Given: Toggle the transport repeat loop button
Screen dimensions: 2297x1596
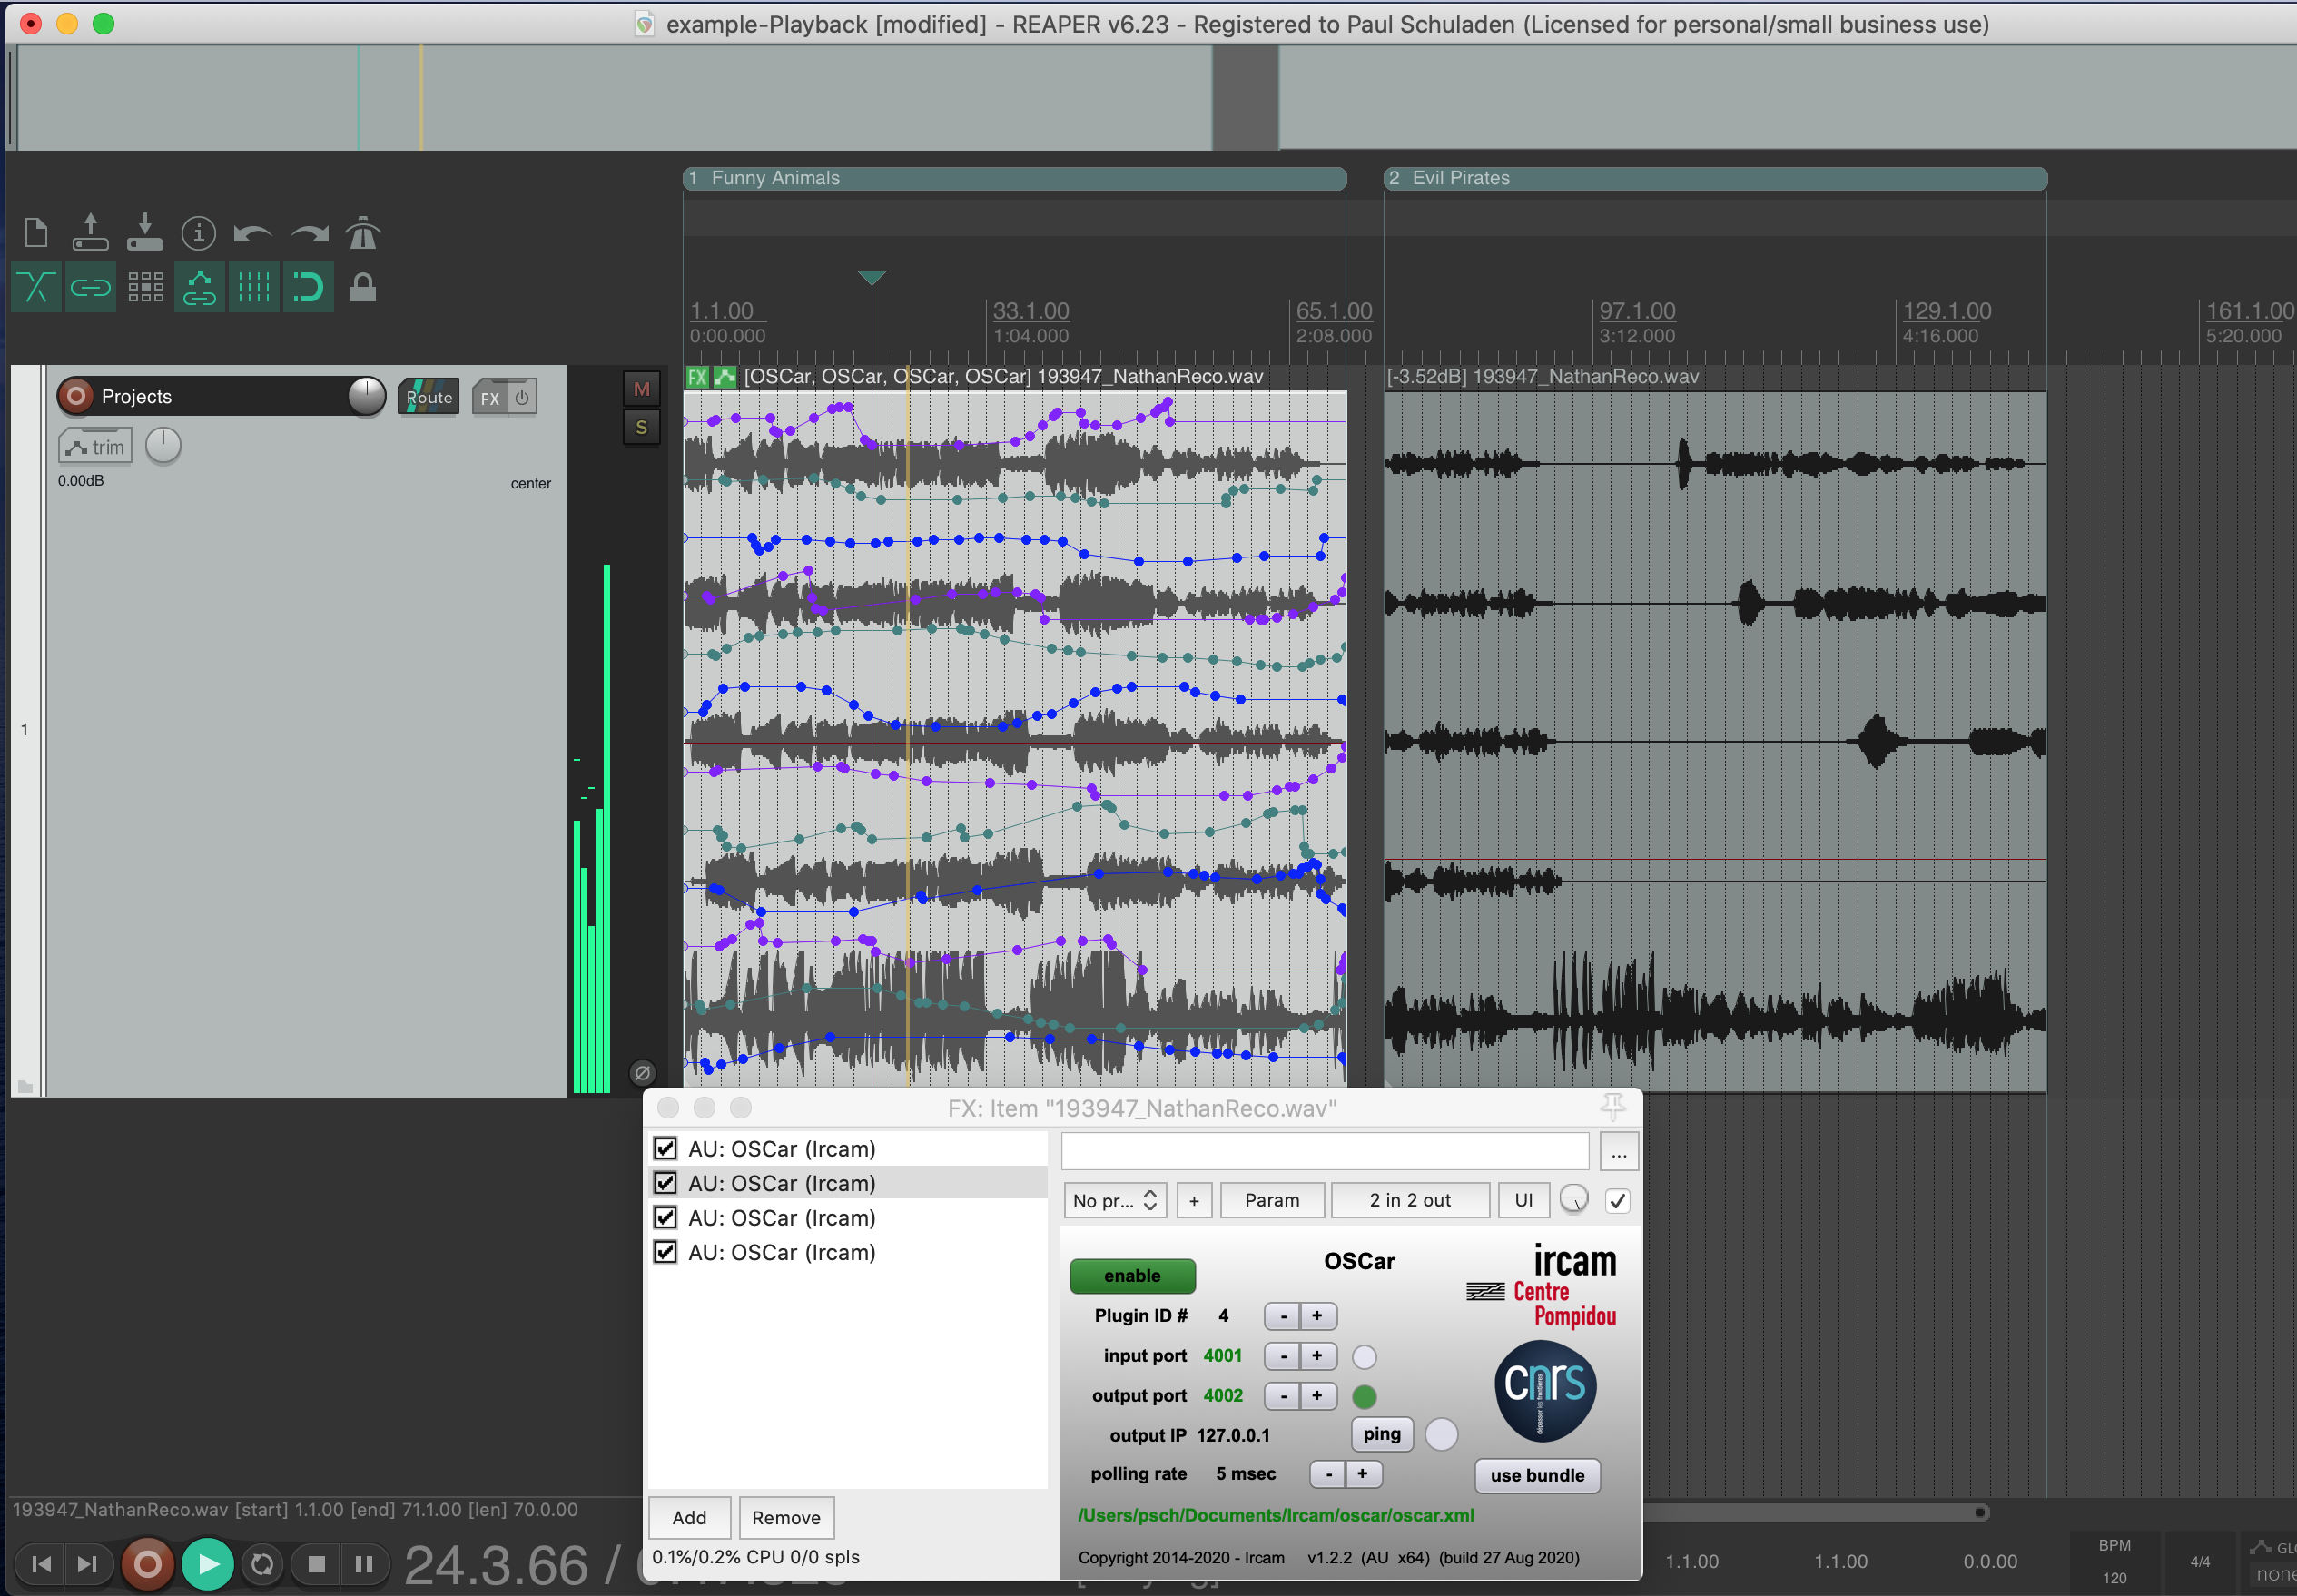Looking at the screenshot, I should coord(263,1564).
